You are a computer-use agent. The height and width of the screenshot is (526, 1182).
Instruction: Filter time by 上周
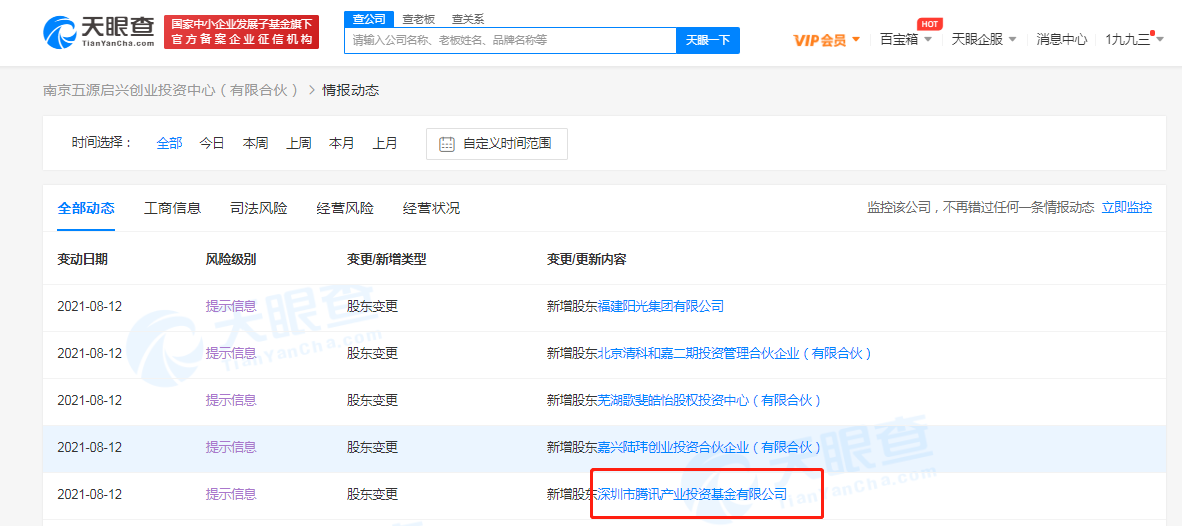point(299,143)
